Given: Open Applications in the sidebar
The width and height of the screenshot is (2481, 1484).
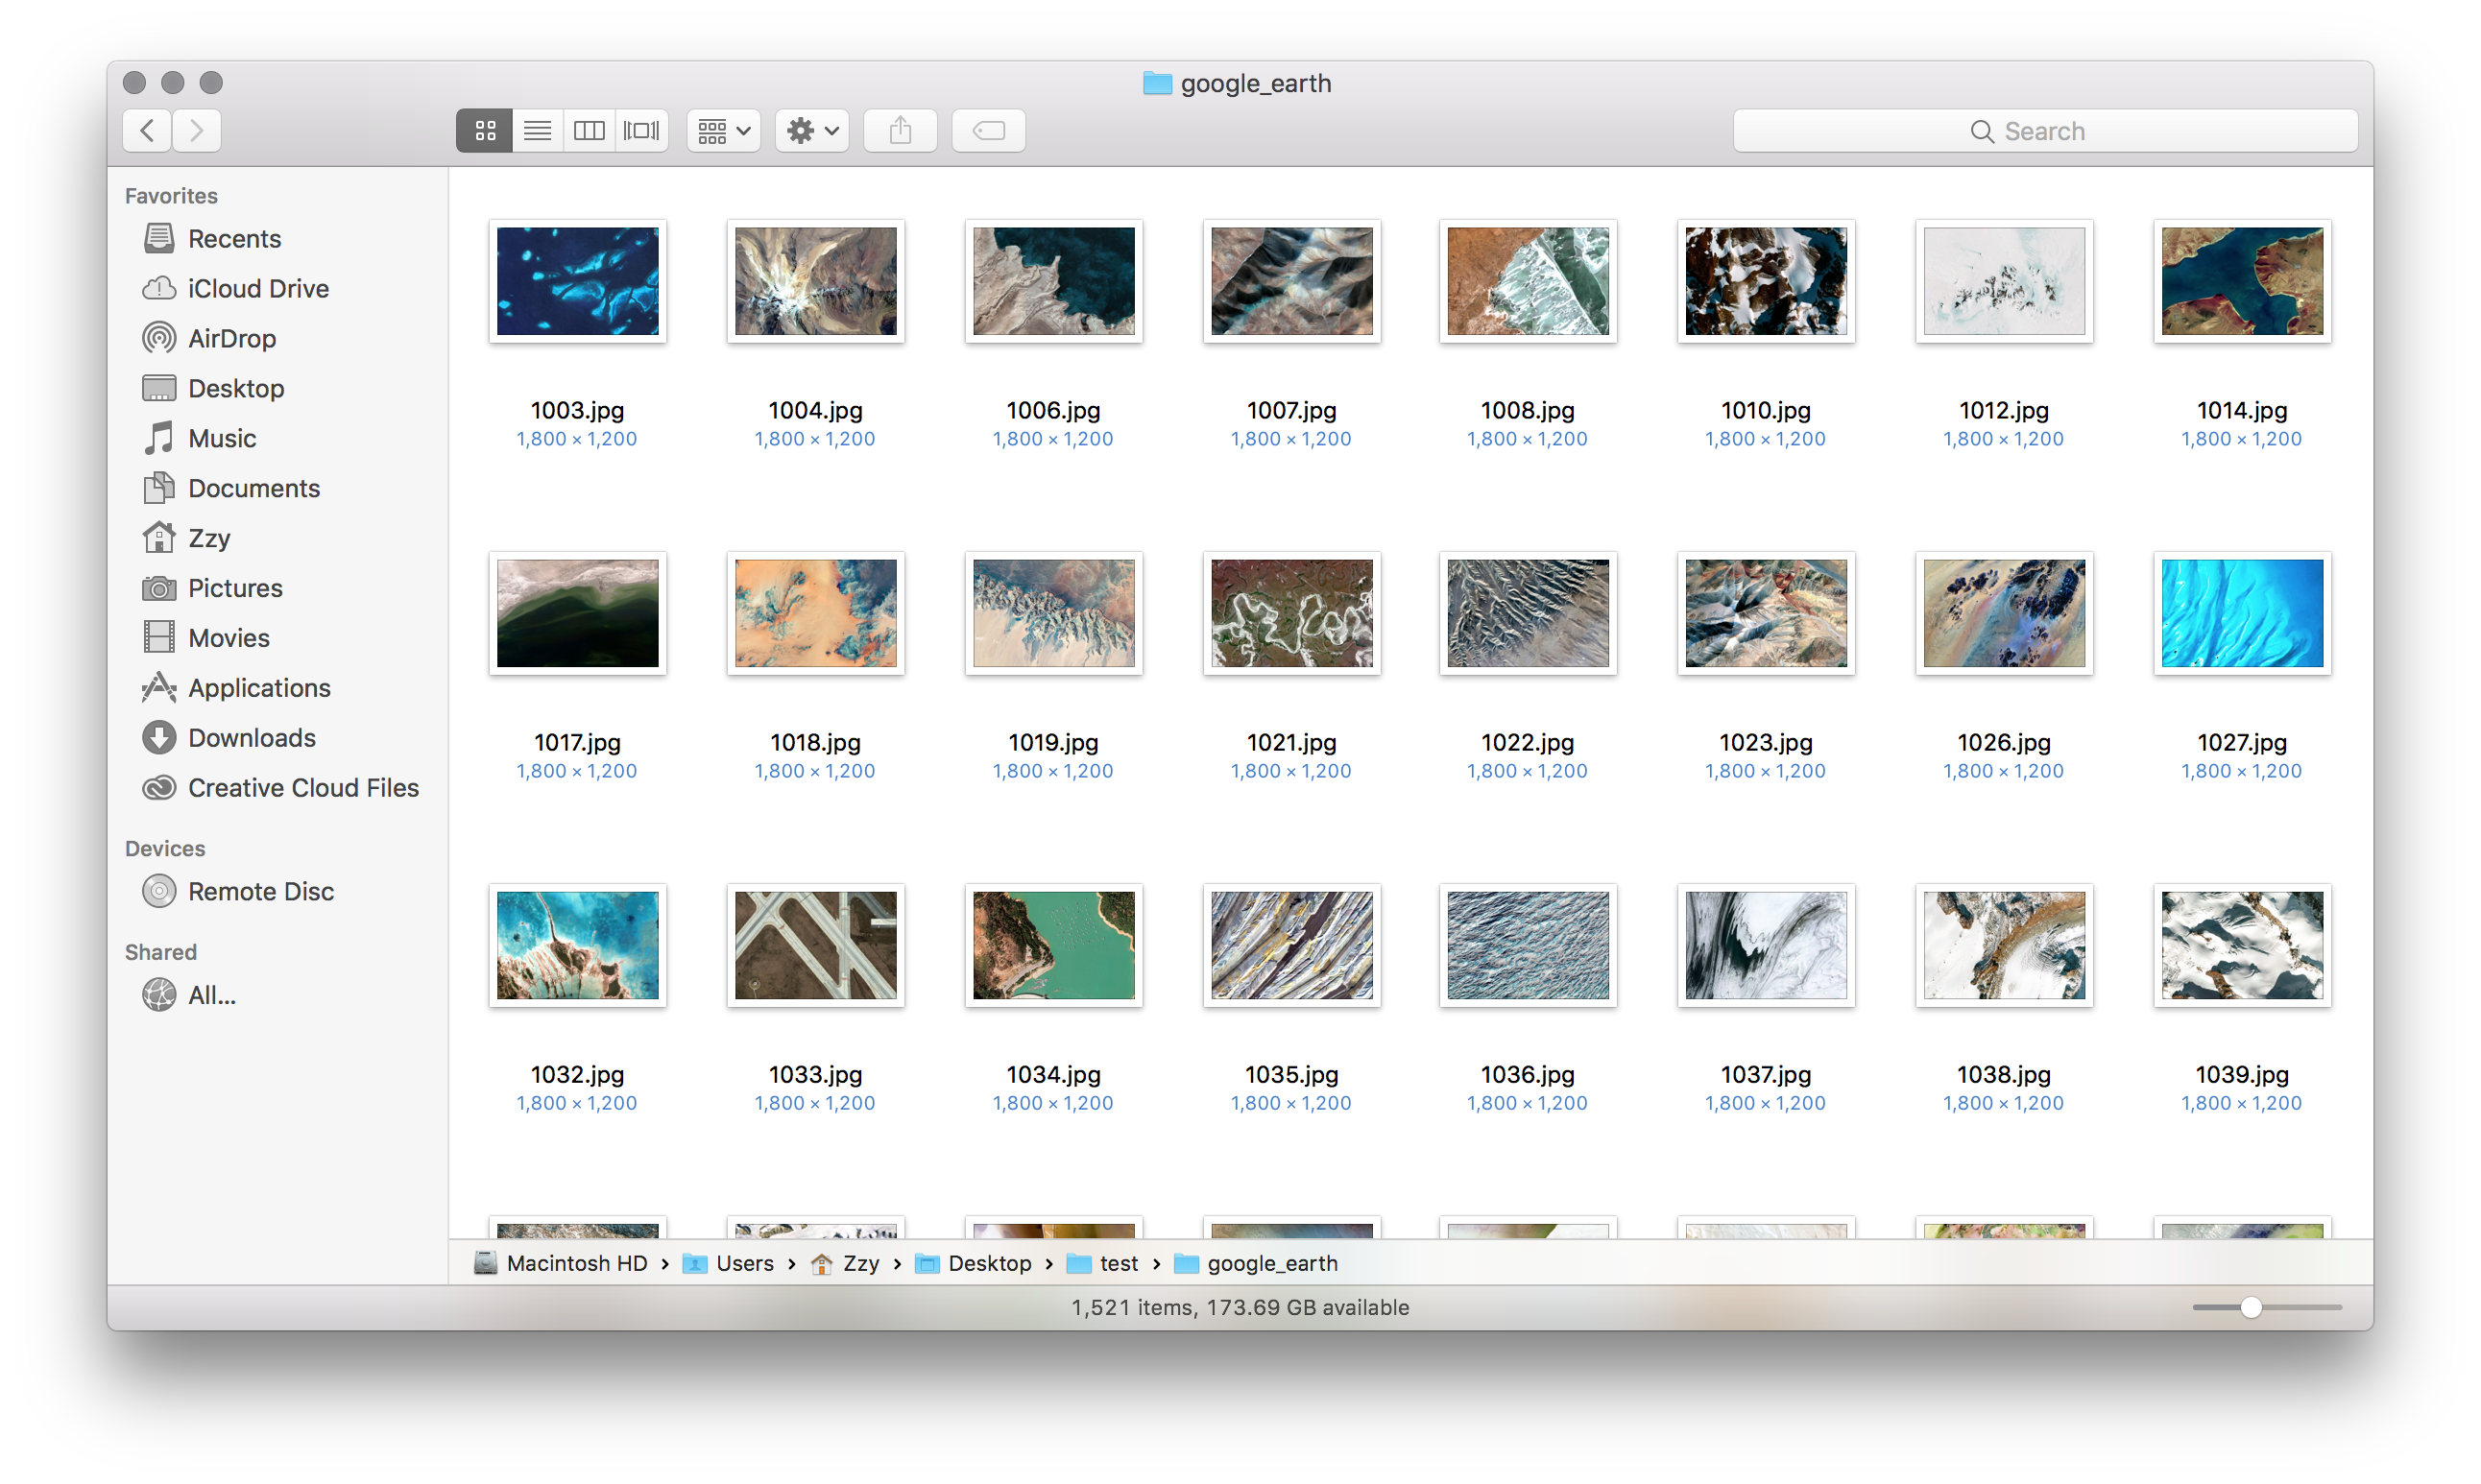Looking at the screenshot, I should tap(236, 689).
